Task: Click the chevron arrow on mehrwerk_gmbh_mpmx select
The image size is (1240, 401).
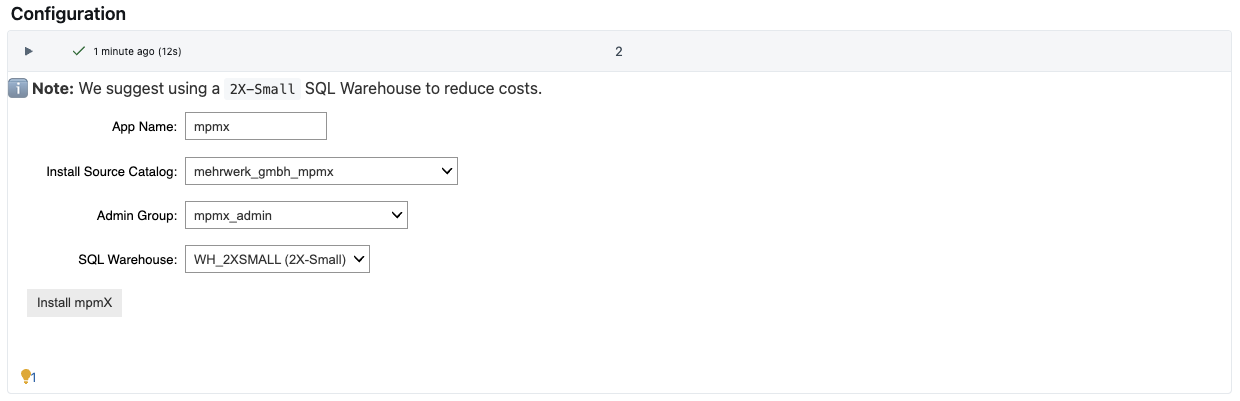Action: pyautogui.click(x=447, y=171)
